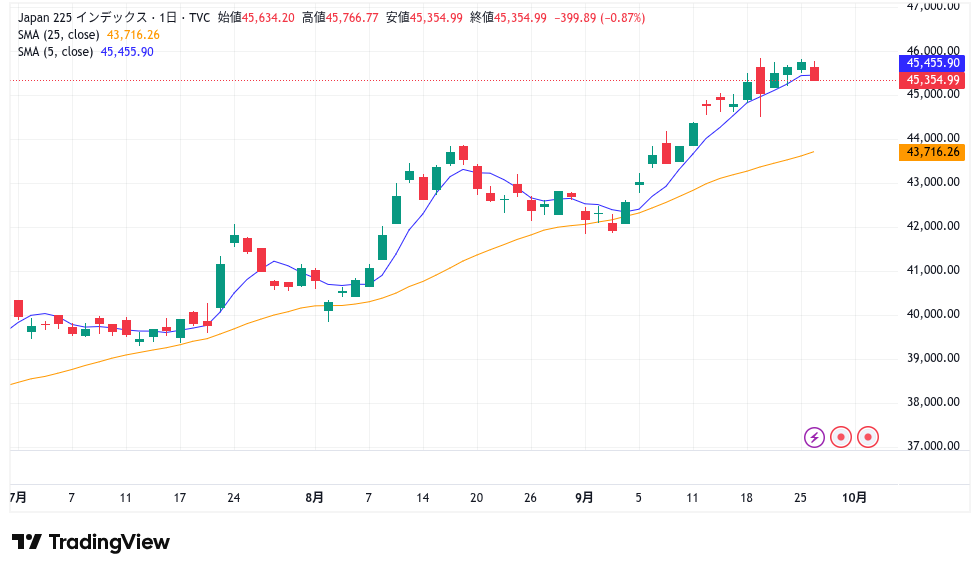Click the first red circle event marker
Viewport: 980px width, 572px height.
point(841,437)
